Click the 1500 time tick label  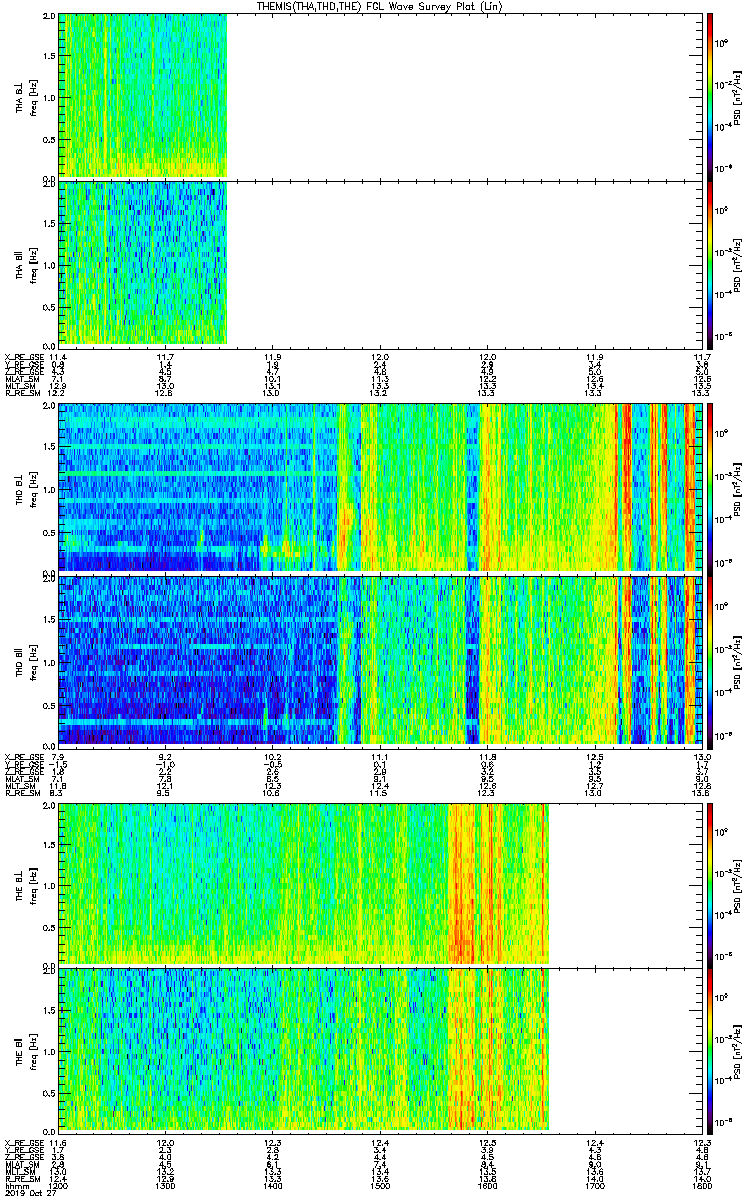[x=380, y=1186]
